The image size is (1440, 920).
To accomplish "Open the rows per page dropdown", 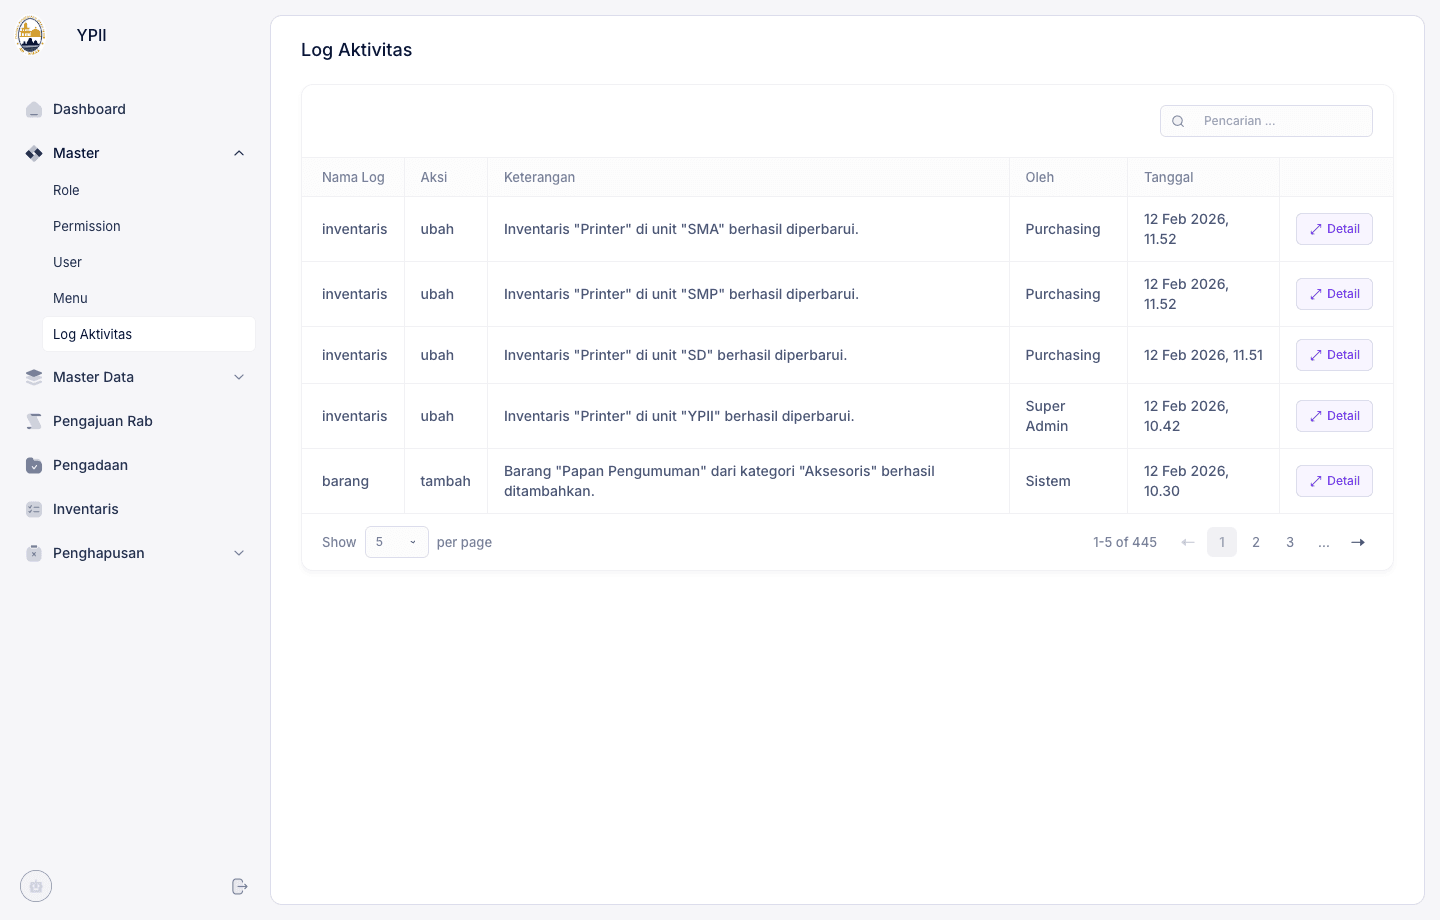I will point(397,542).
